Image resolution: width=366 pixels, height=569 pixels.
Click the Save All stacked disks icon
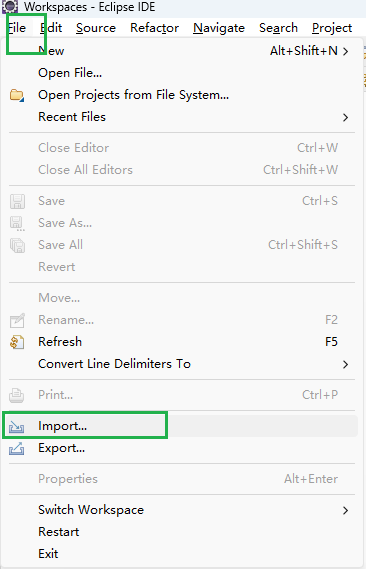pos(17,246)
